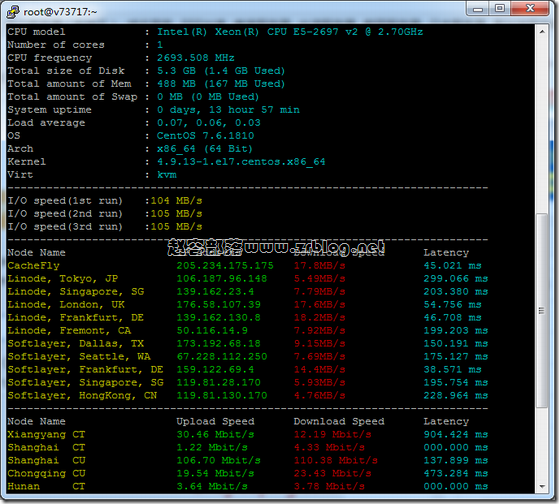559x504 pixels.
Task: Click the Softlayer, Seattle, WA node name
Action: click(79, 357)
